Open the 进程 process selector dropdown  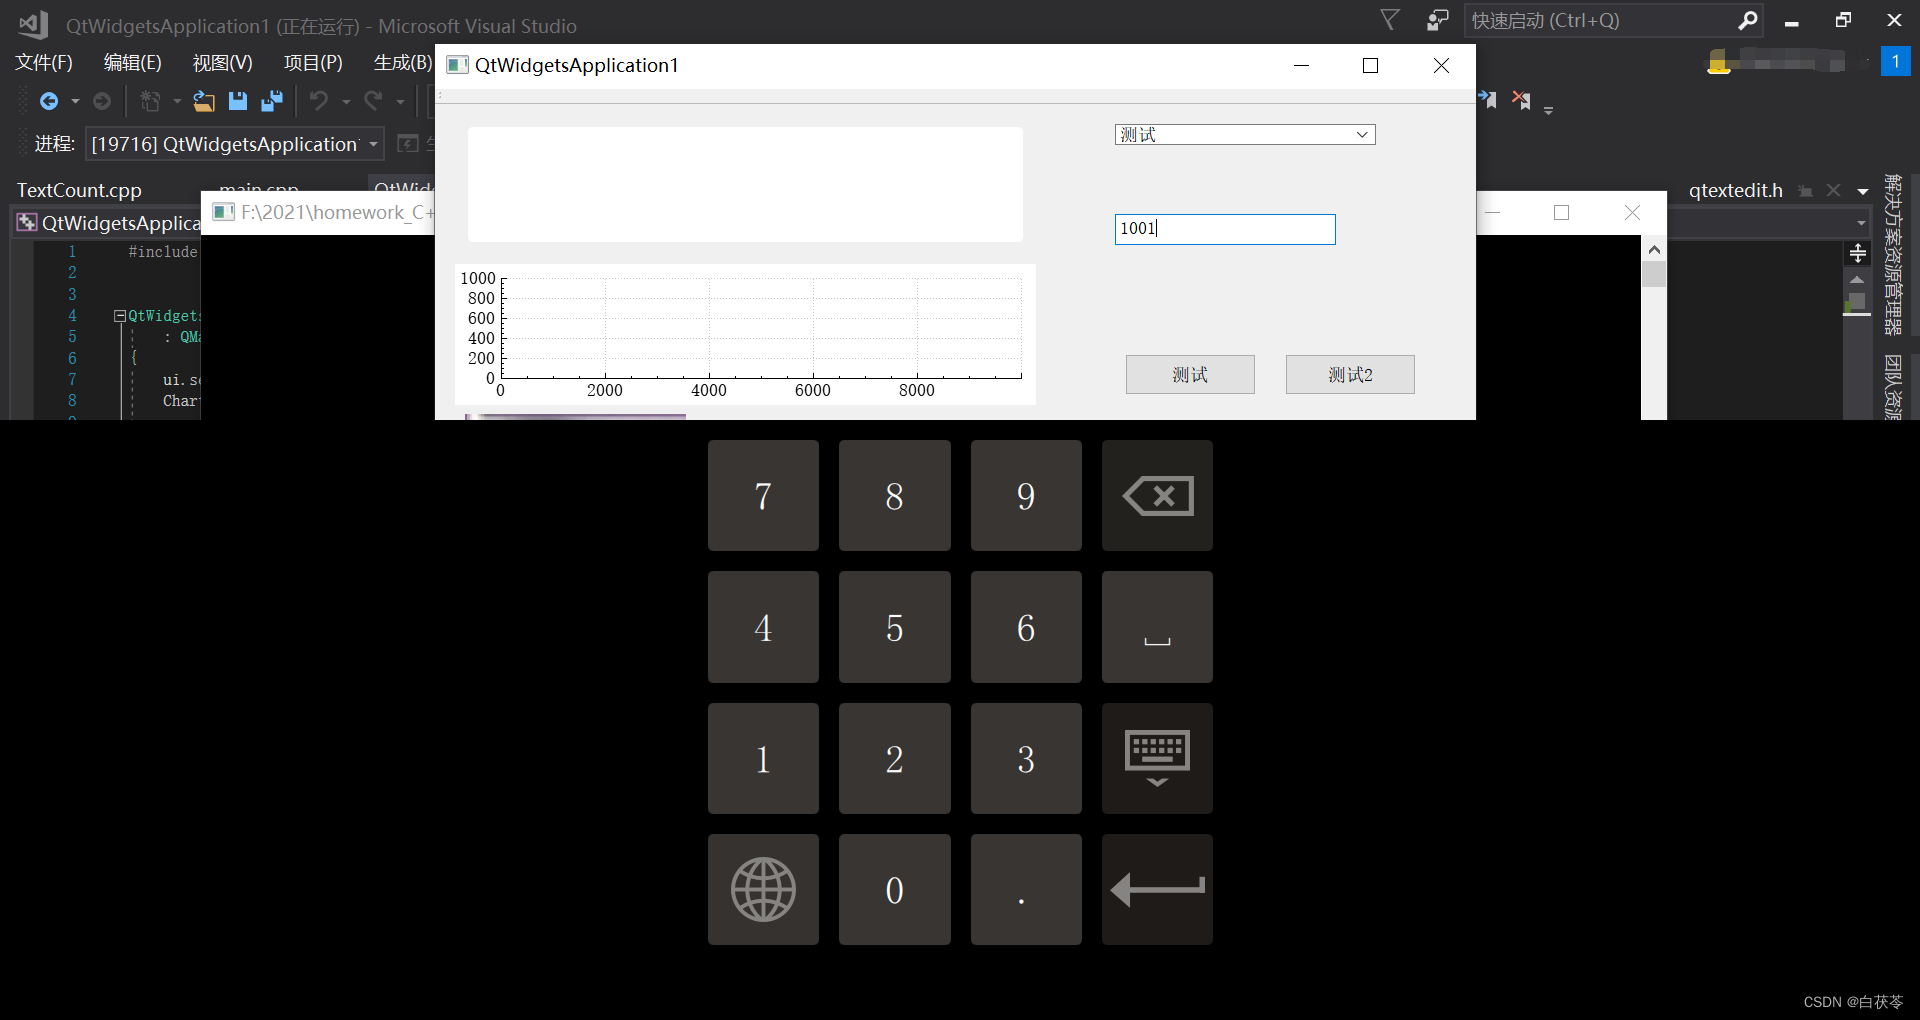pyautogui.click(x=371, y=144)
